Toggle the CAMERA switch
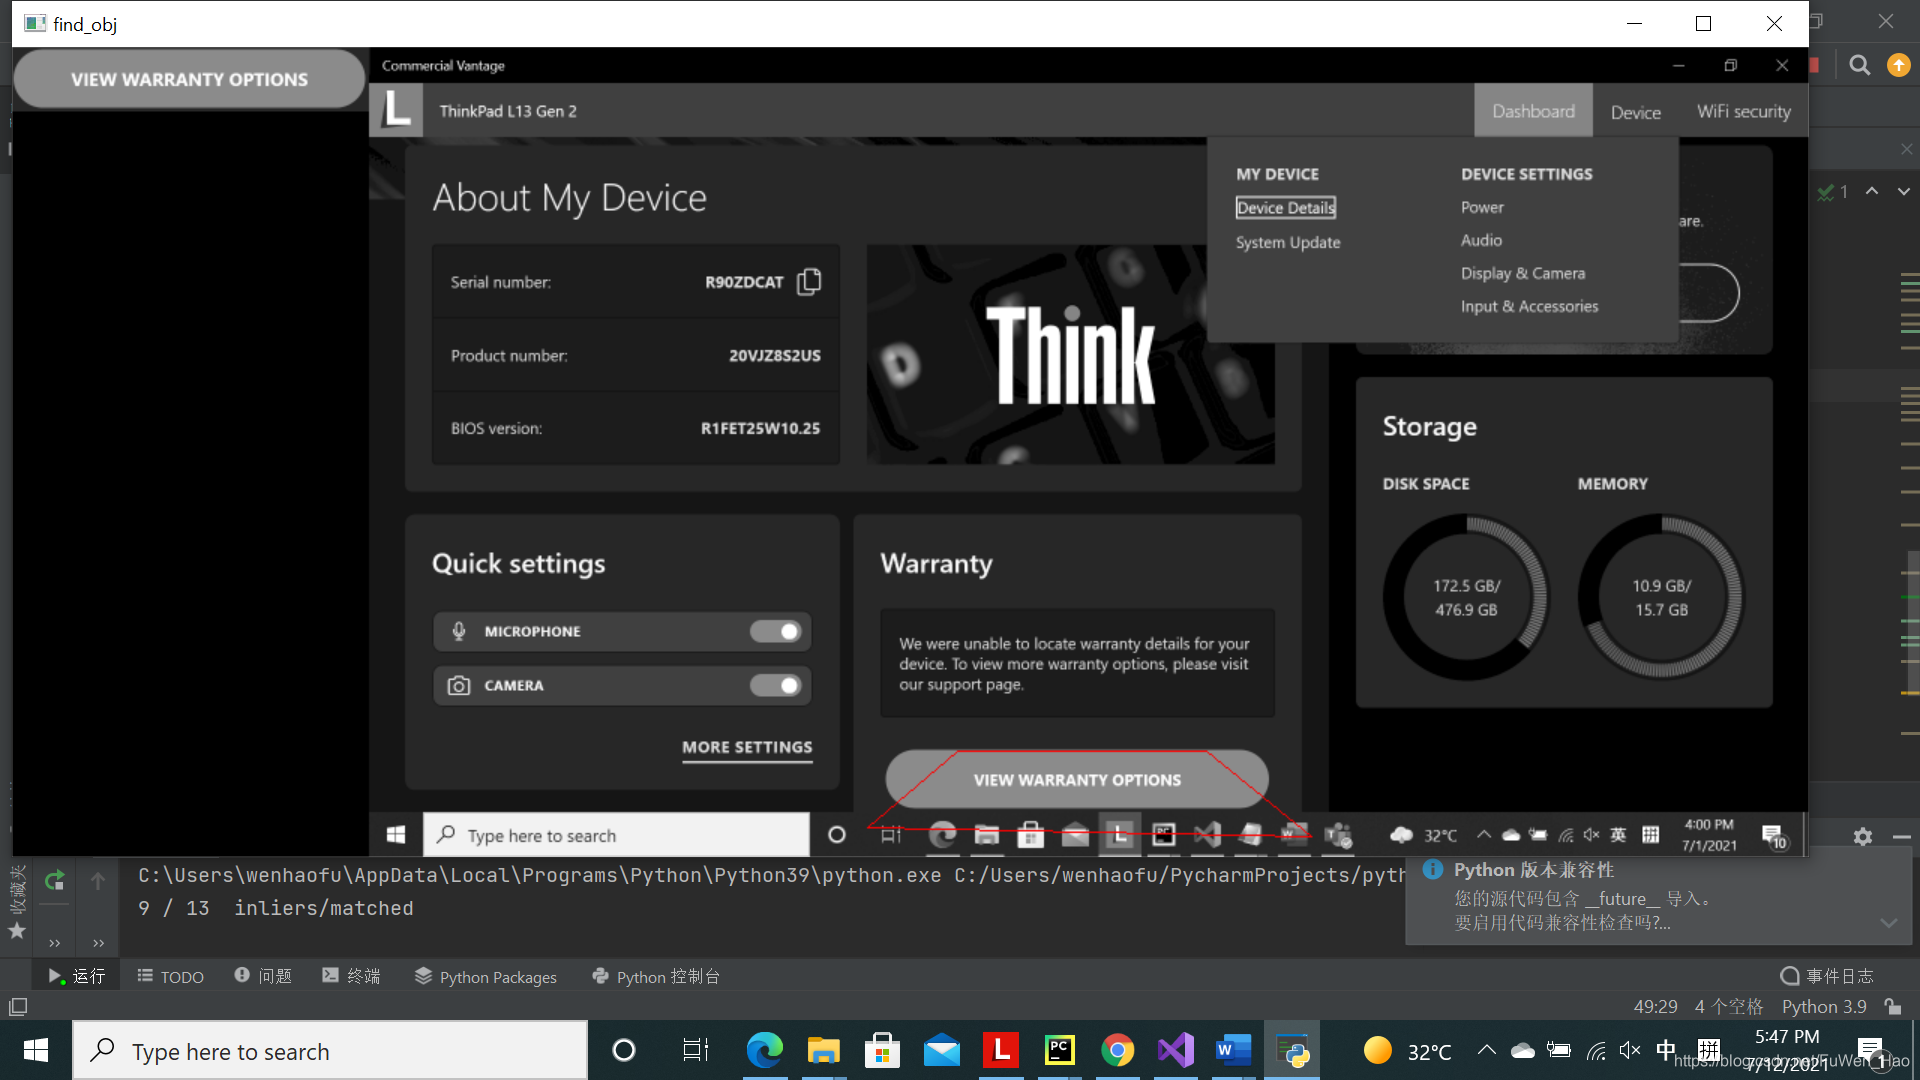Viewport: 1920px width, 1080px height. [776, 686]
